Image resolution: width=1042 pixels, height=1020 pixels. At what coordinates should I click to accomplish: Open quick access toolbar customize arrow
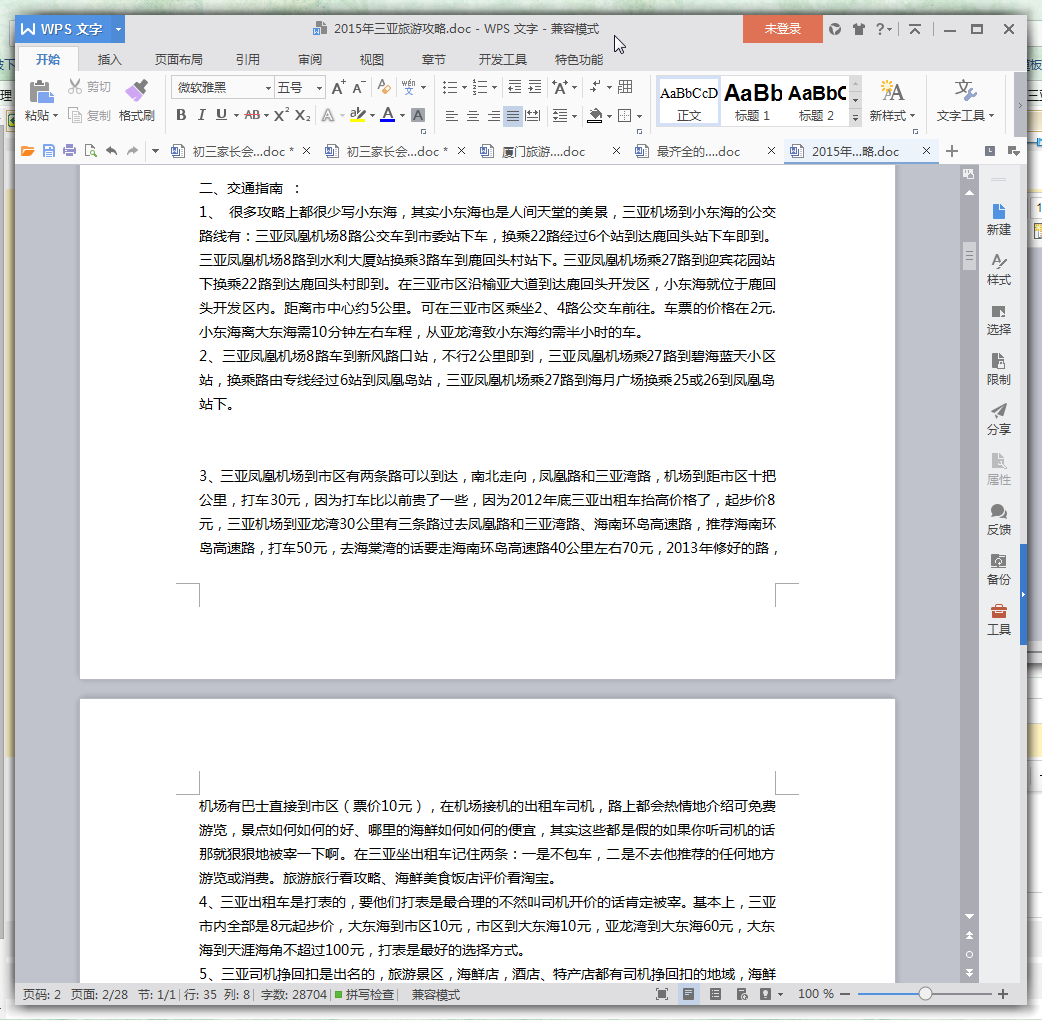click(x=155, y=152)
